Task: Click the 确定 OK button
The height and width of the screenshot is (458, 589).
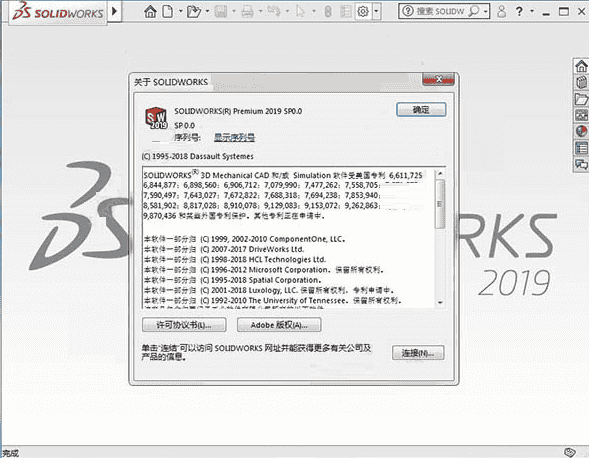Action: click(x=421, y=110)
